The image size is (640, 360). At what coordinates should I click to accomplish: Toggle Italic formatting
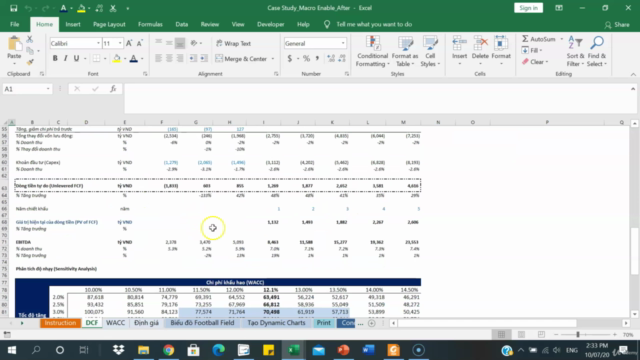[65, 59]
